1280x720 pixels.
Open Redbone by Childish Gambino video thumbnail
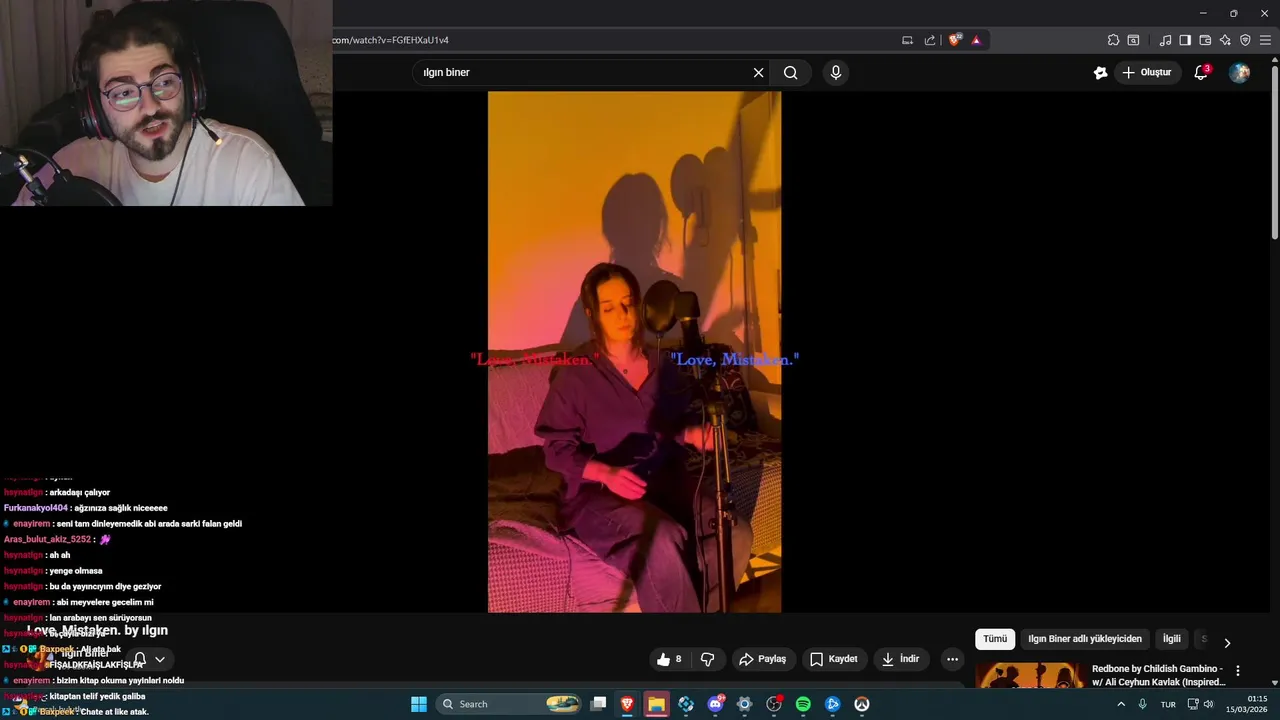(x=1030, y=675)
